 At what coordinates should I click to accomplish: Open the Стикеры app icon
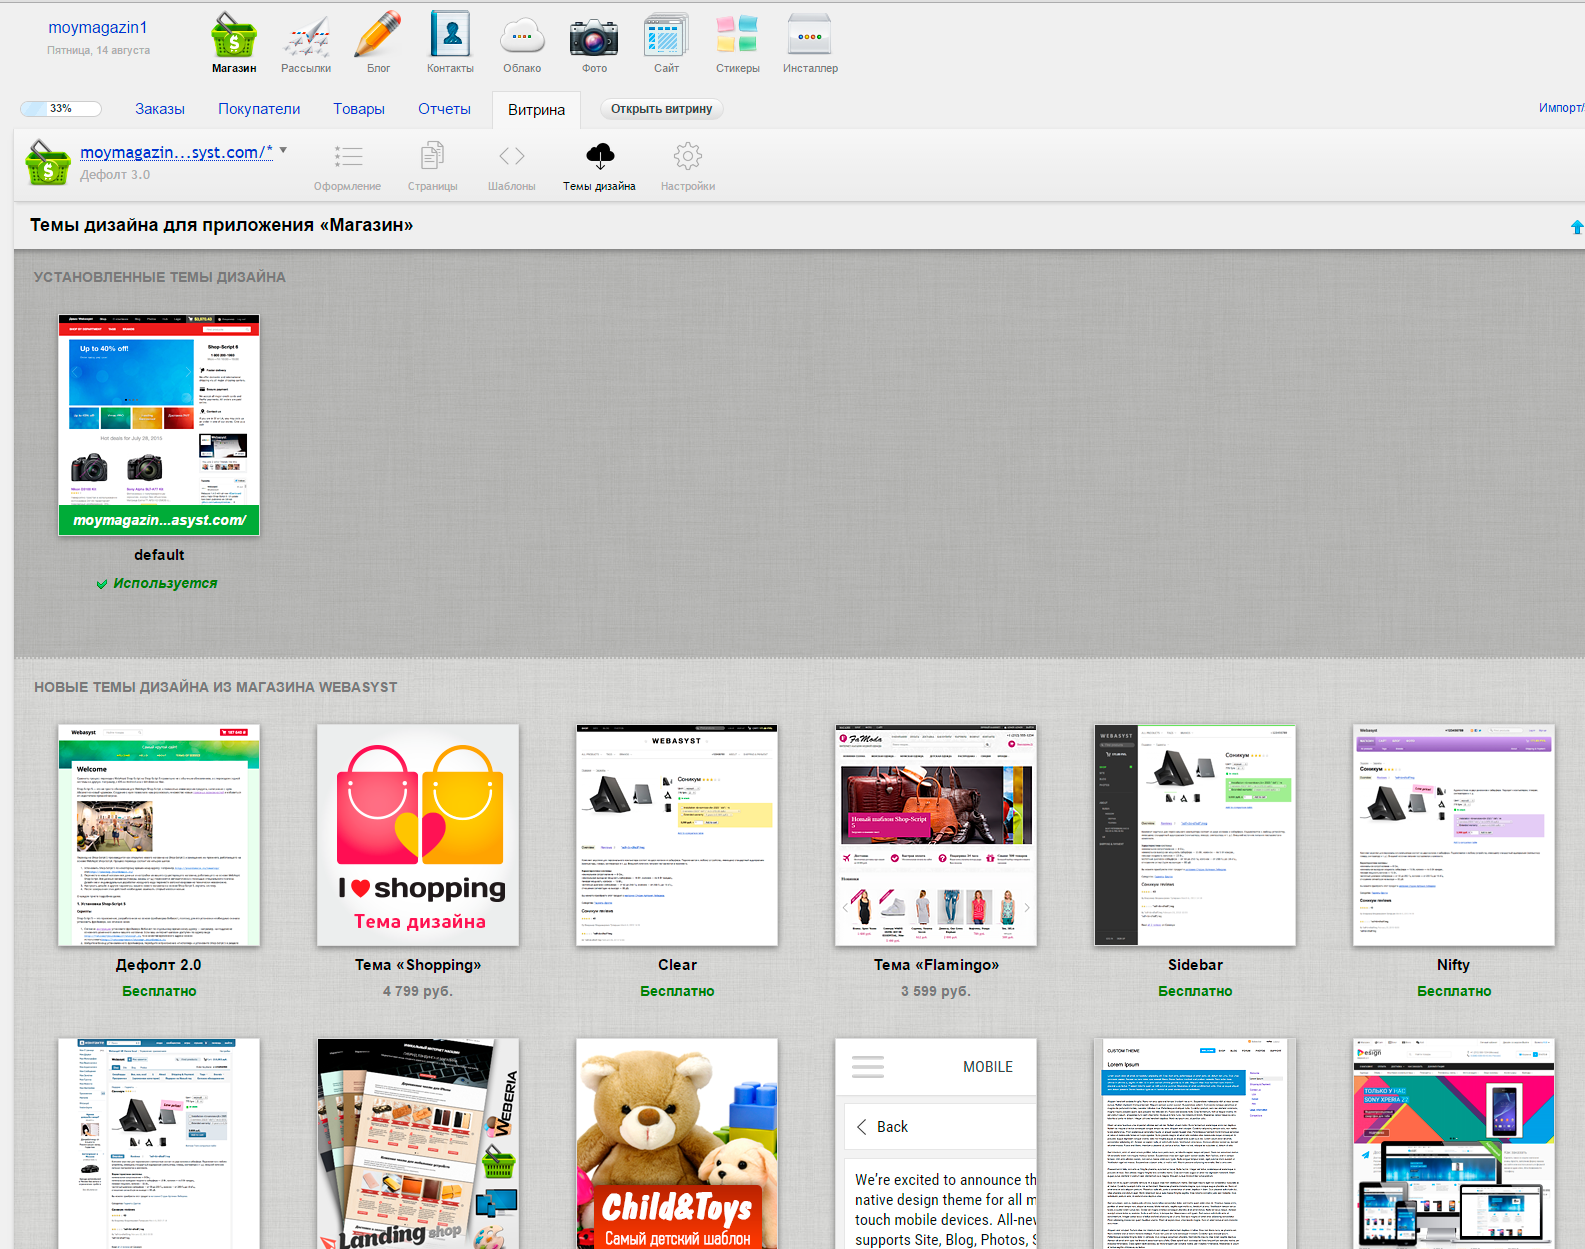(x=737, y=35)
